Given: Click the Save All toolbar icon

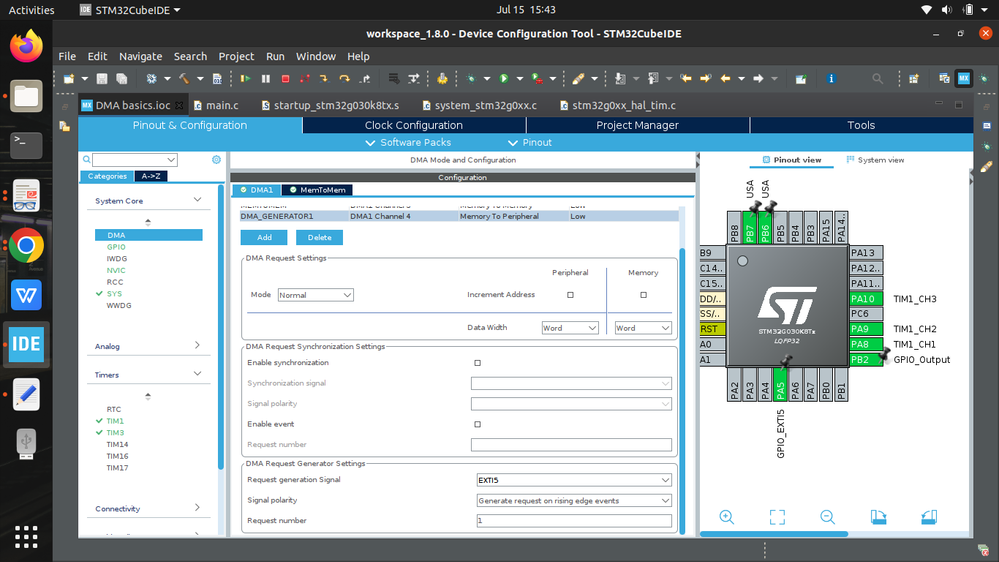Looking at the screenshot, I should click(x=122, y=78).
